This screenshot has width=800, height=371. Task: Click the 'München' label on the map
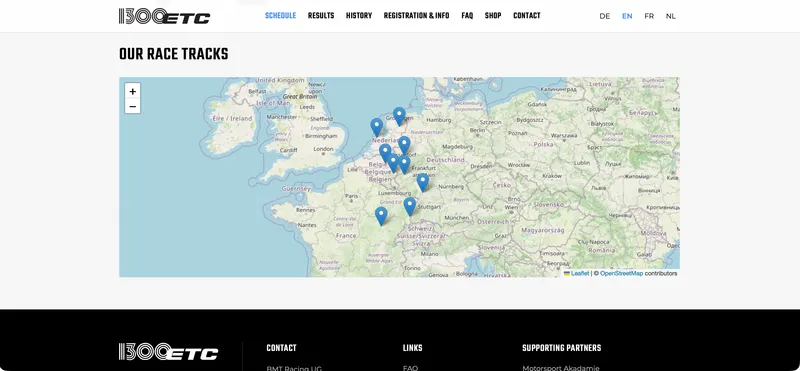coord(456,217)
